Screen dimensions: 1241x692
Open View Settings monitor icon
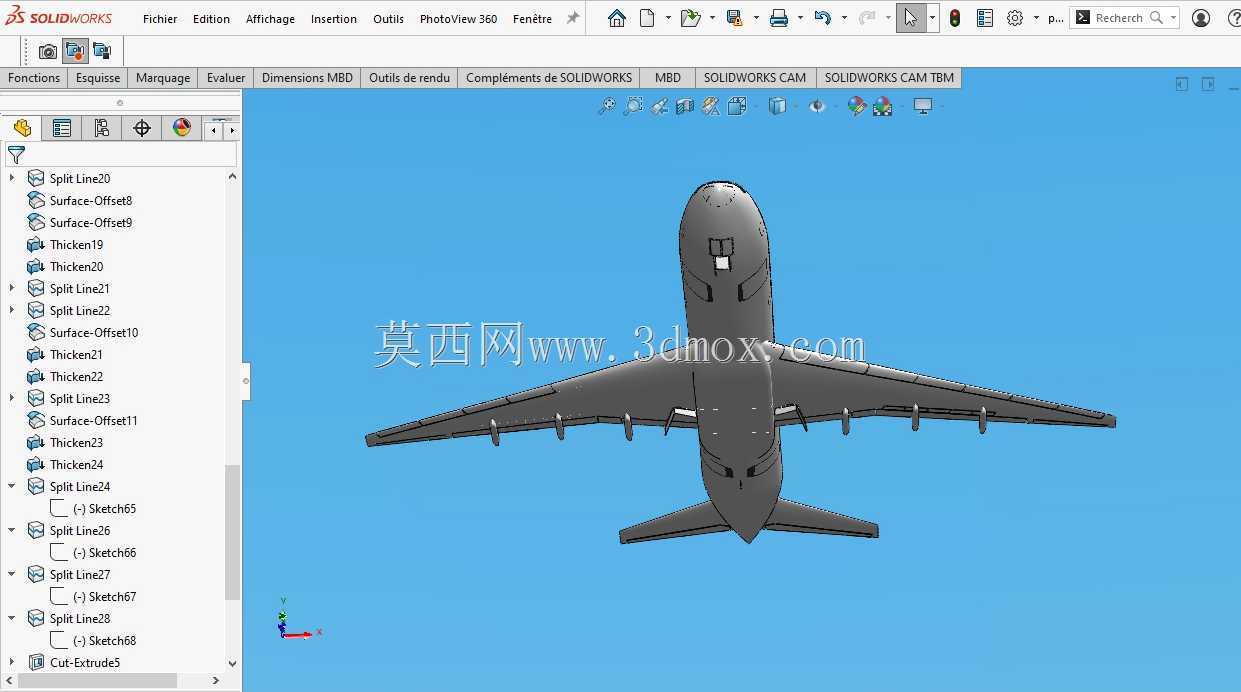(x=923, y=106)
